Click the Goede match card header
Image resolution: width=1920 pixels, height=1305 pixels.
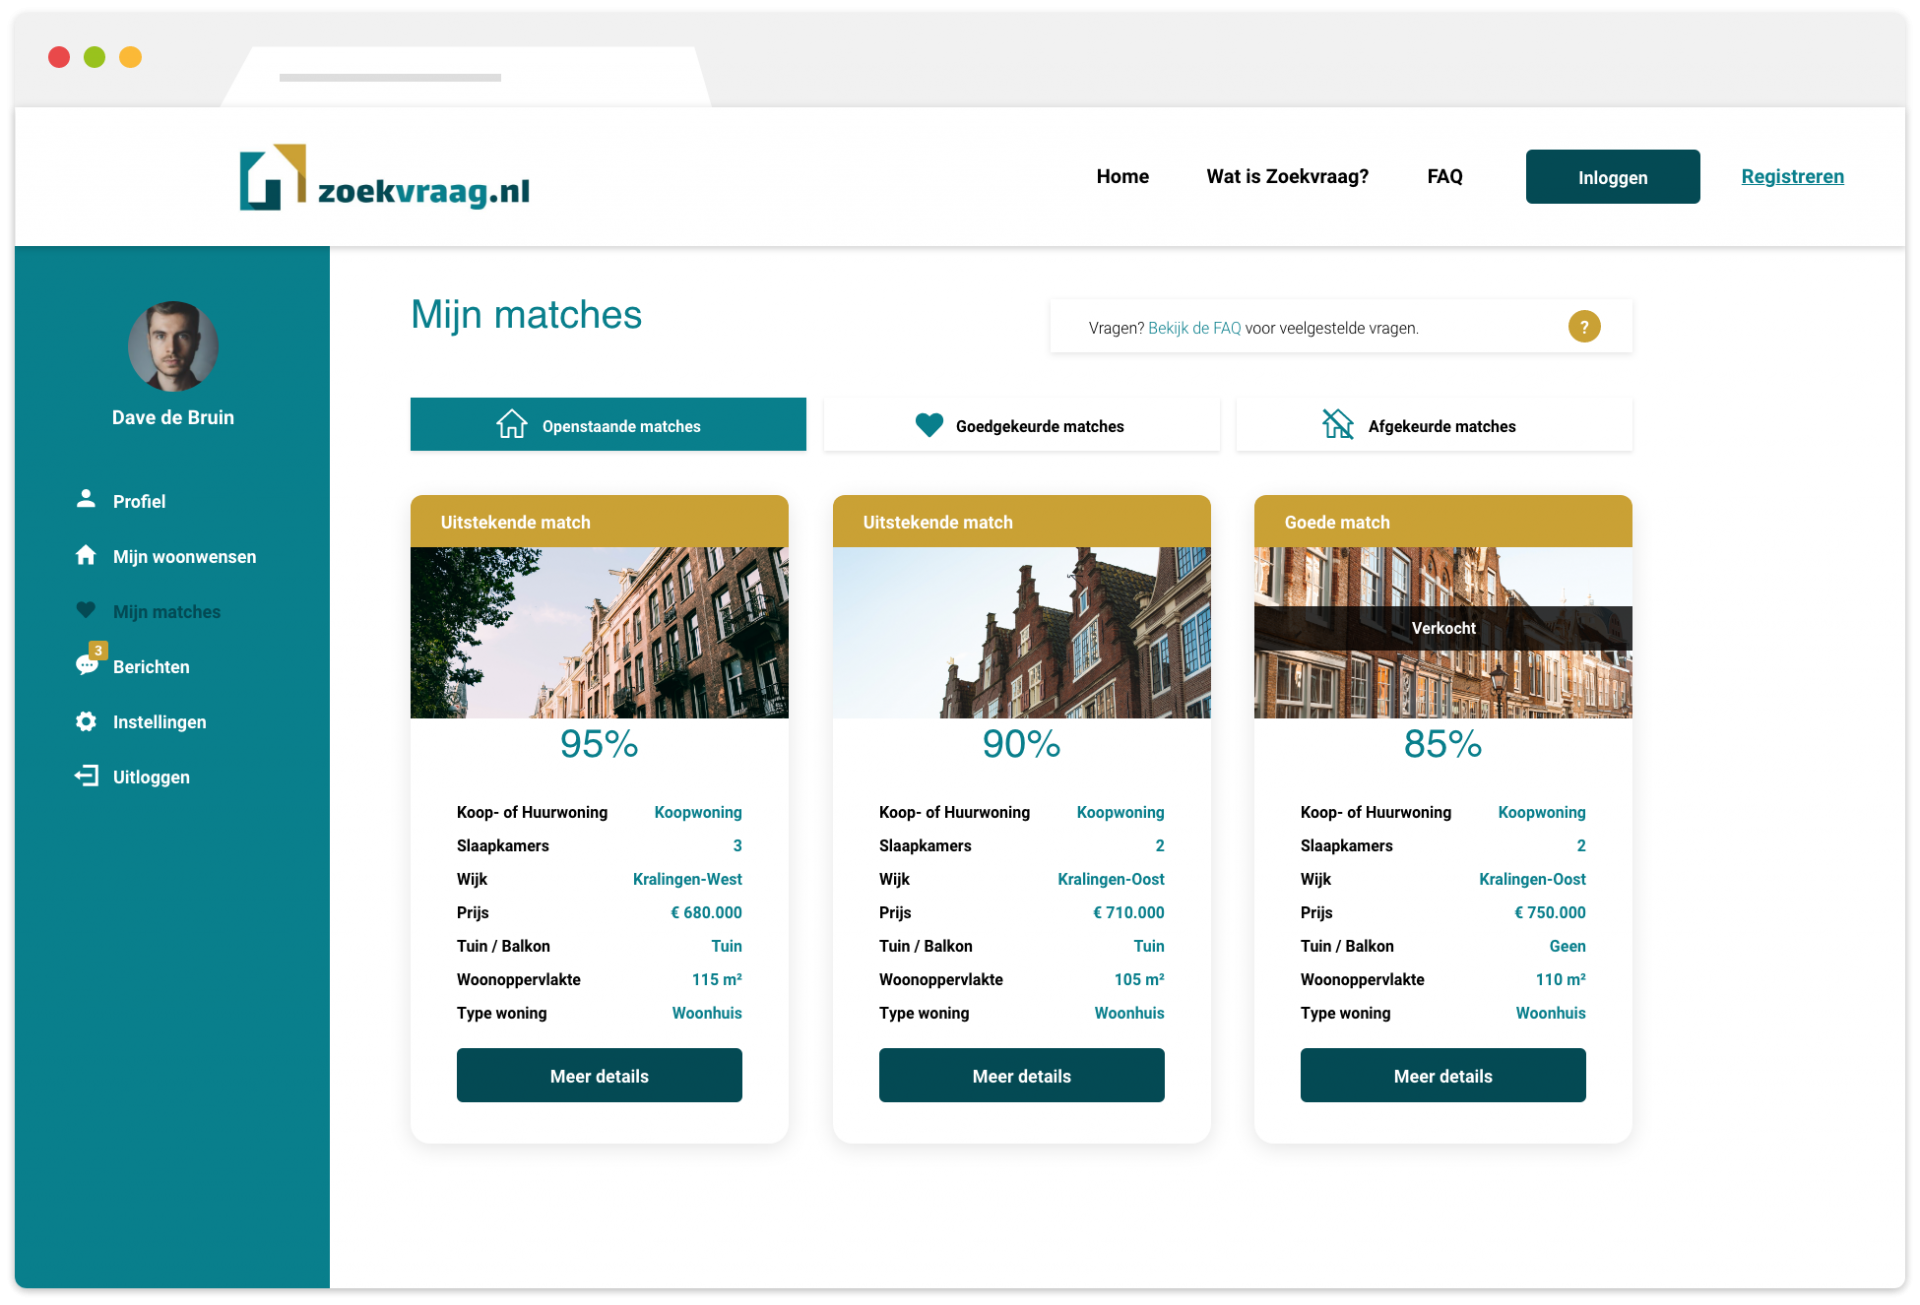coord(1443,521)
